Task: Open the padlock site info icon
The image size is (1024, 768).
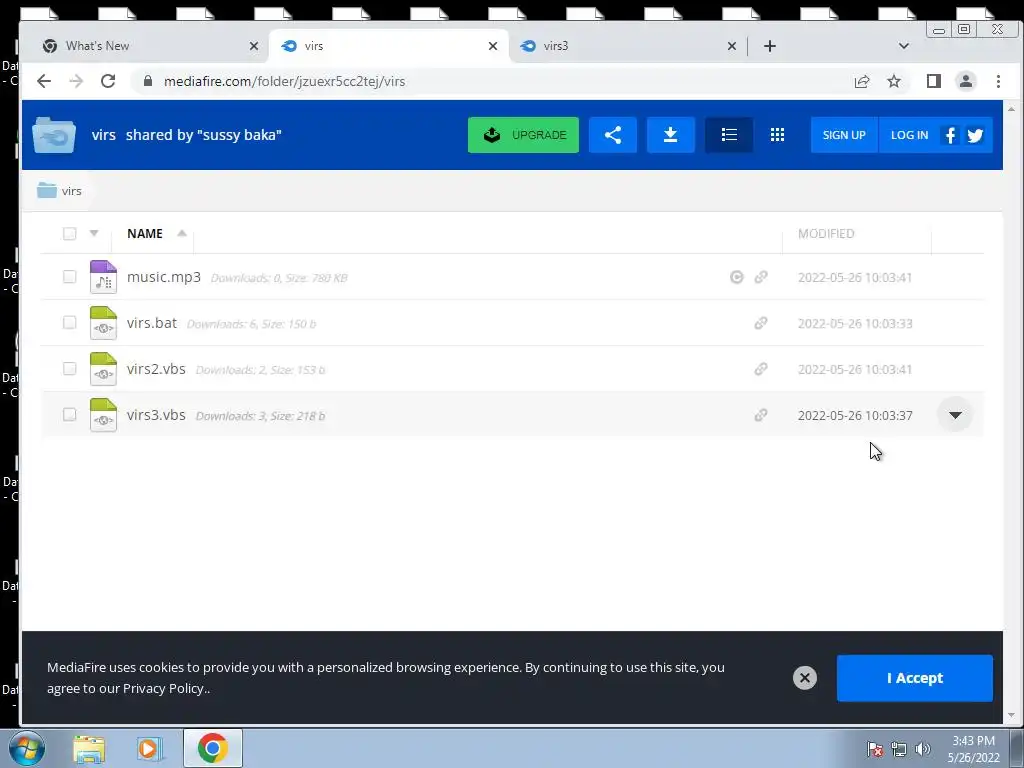Action: (x=148, y=81)
